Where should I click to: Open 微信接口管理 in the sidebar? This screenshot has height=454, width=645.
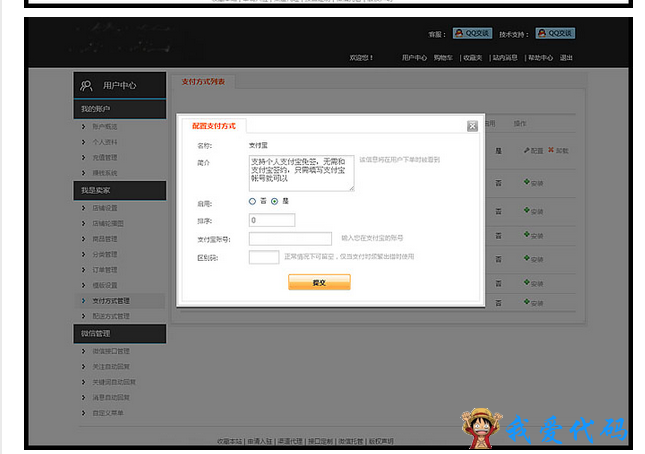[x=111, y=351]
